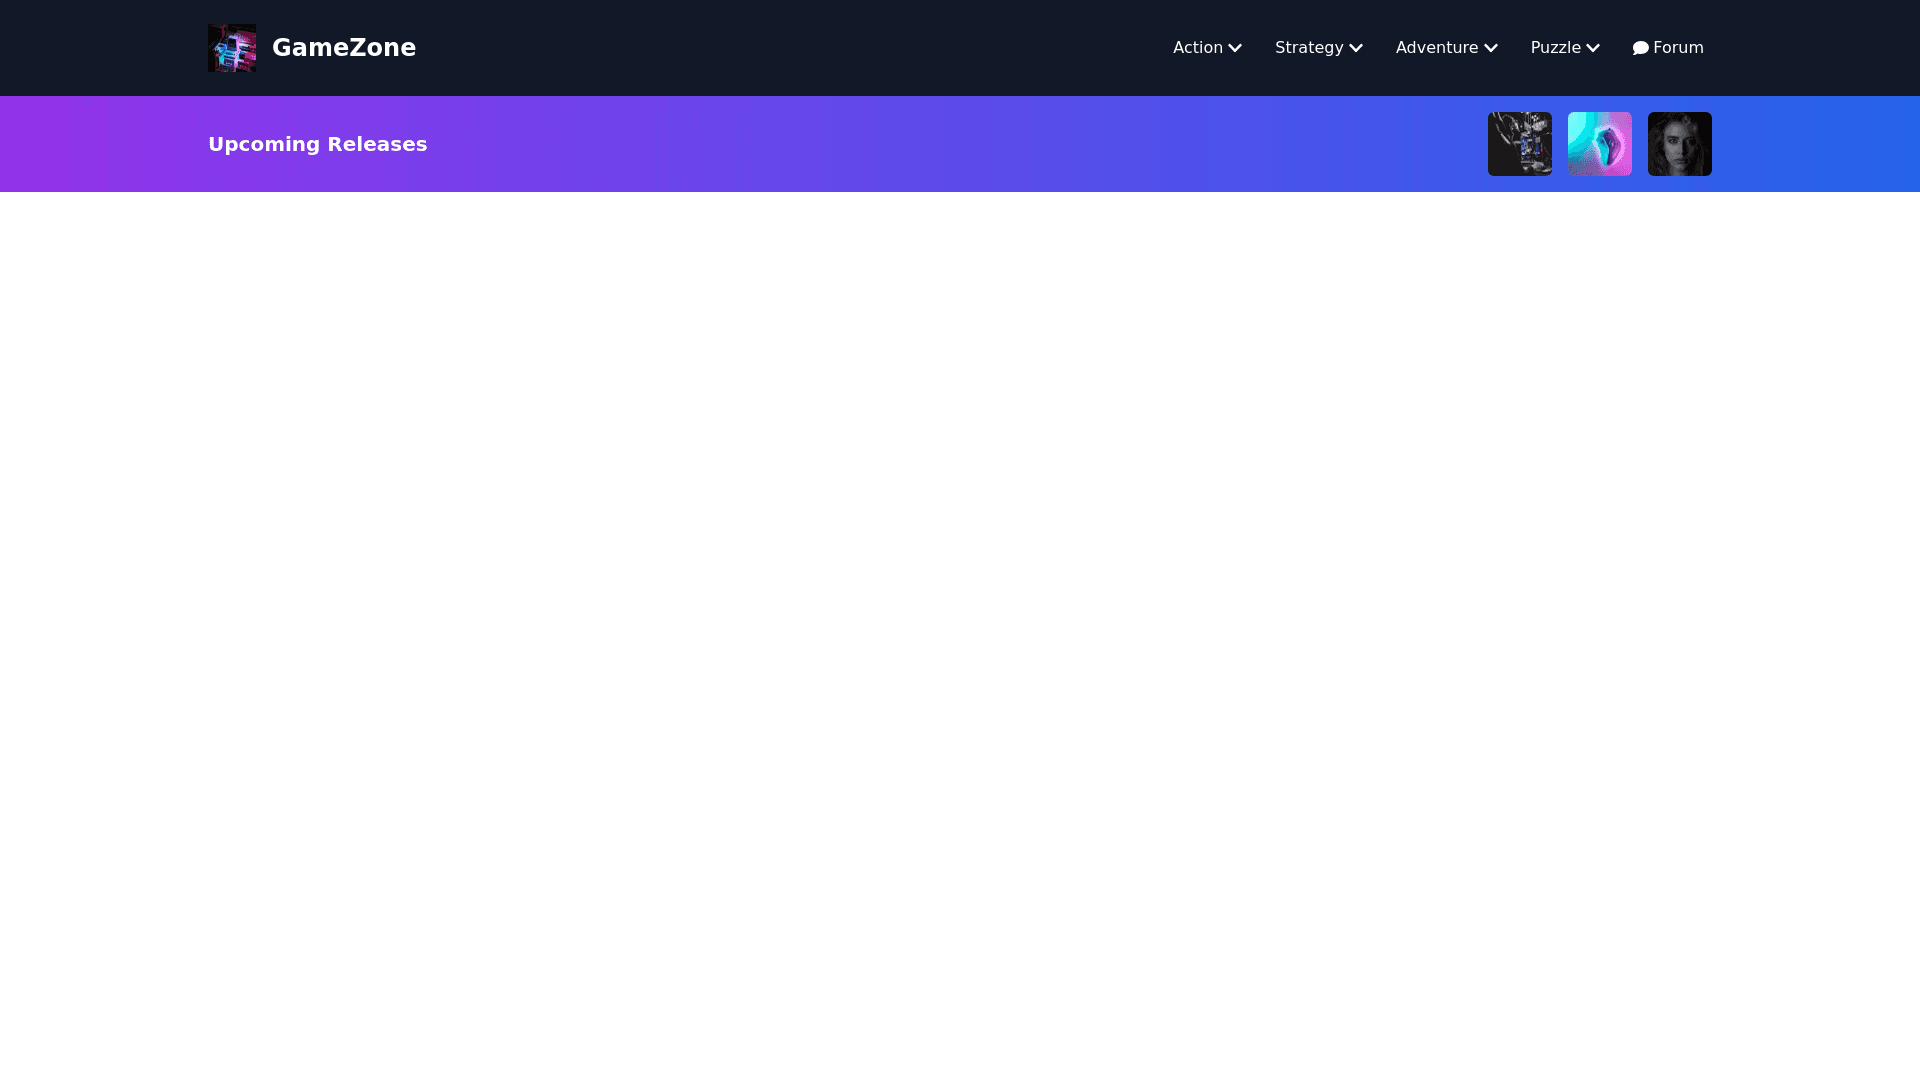Select the Puzzle menu label
1920x1080 pixels.
[1555, 48]
